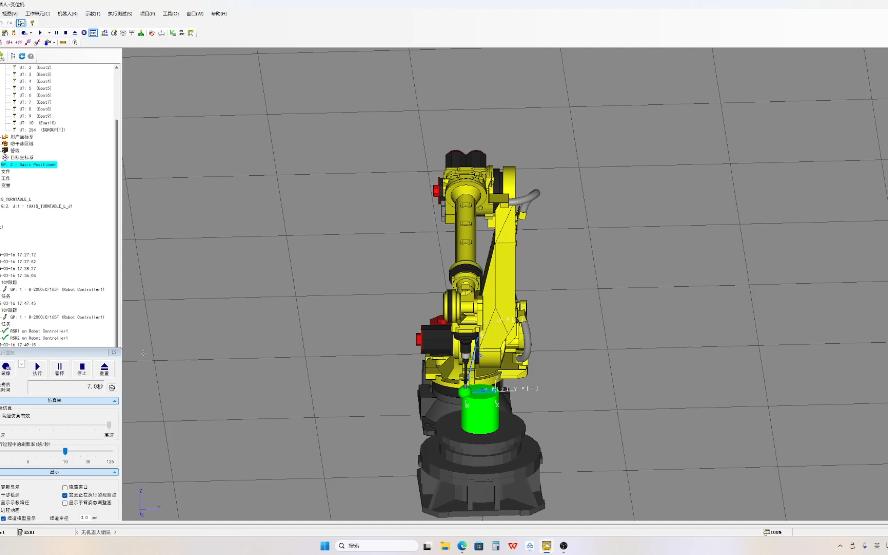
Task: Click the tree-structure icon above the cell browser
Action: tap(13, 56)
